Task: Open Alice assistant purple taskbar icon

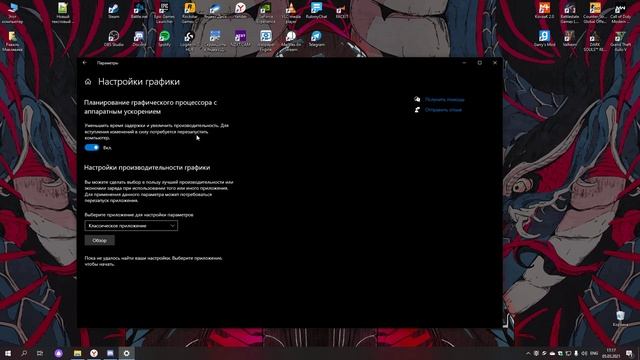Action: click(59, 353)
